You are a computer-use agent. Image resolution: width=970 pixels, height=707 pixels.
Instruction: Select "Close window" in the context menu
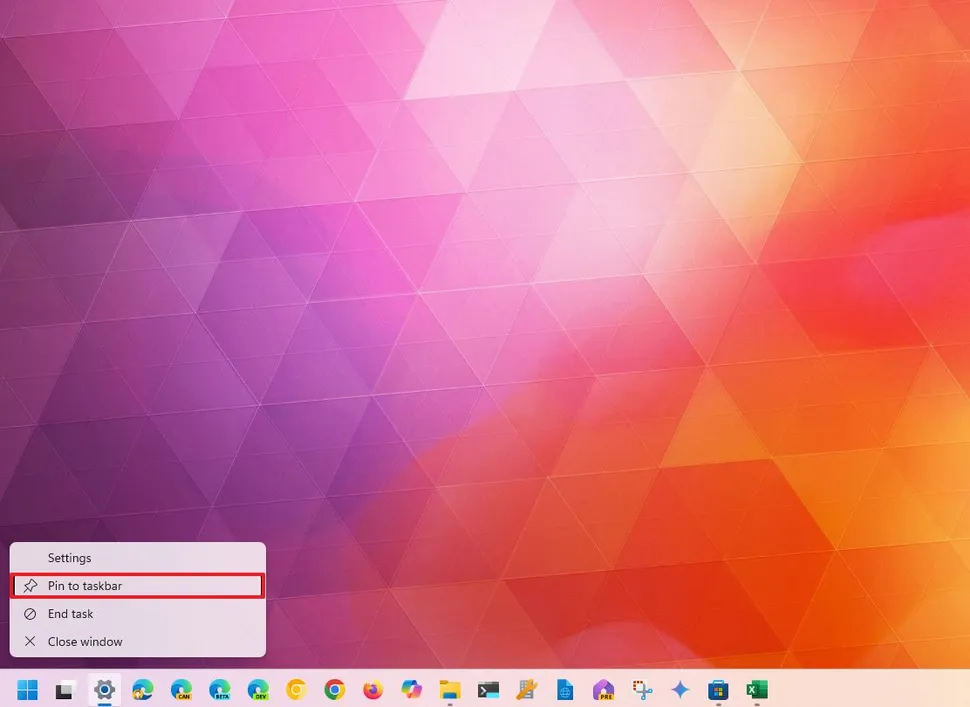tap(85, 641)
